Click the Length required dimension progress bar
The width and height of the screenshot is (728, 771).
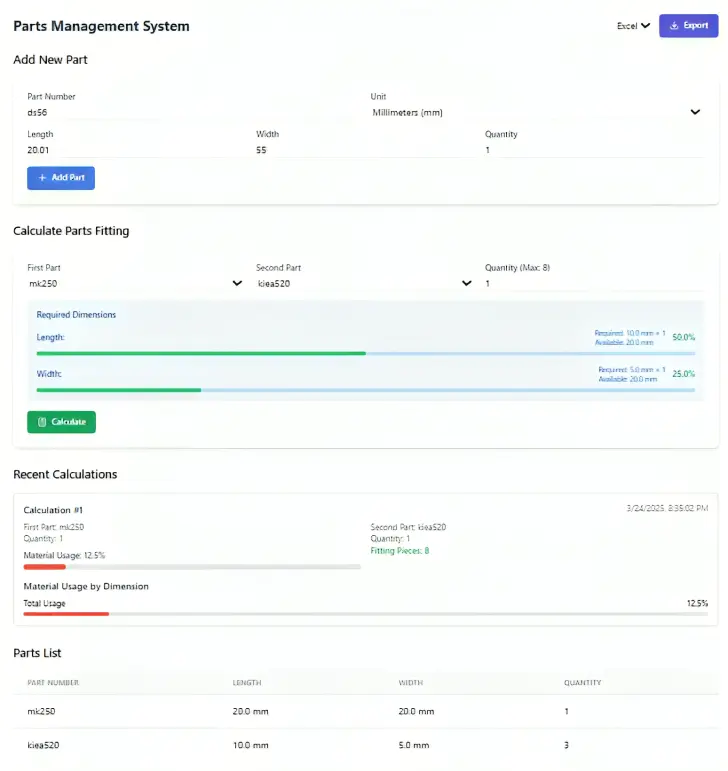click(365, 353)
